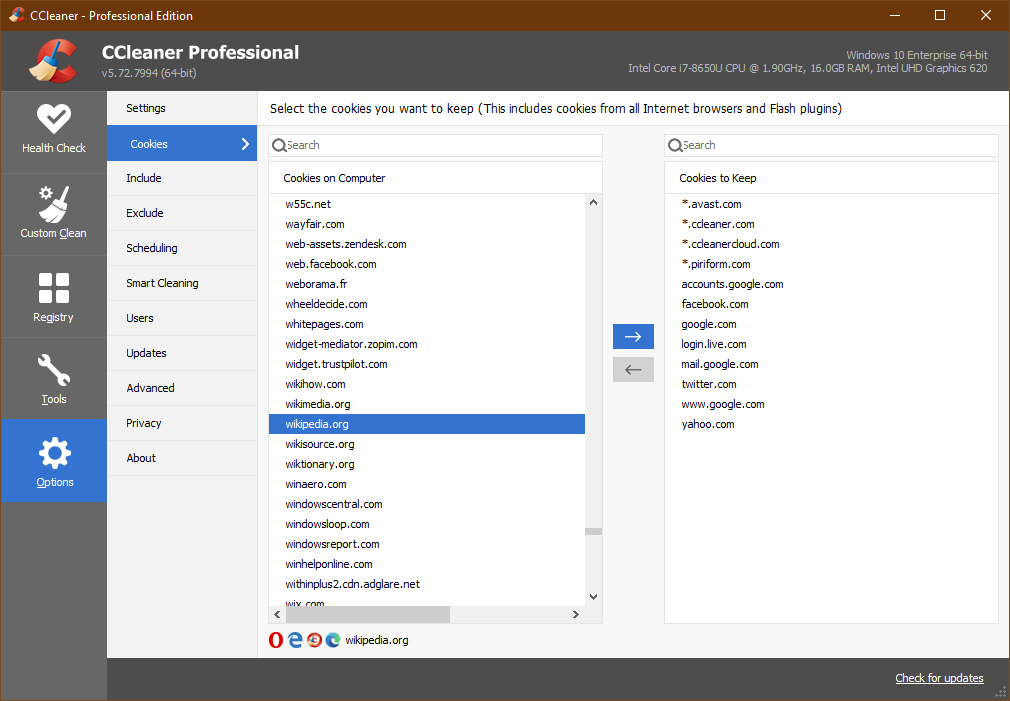The image size is (1010, 701).
Task: Switch to the Scheduling options page
Action: click(x=152, y=248)
